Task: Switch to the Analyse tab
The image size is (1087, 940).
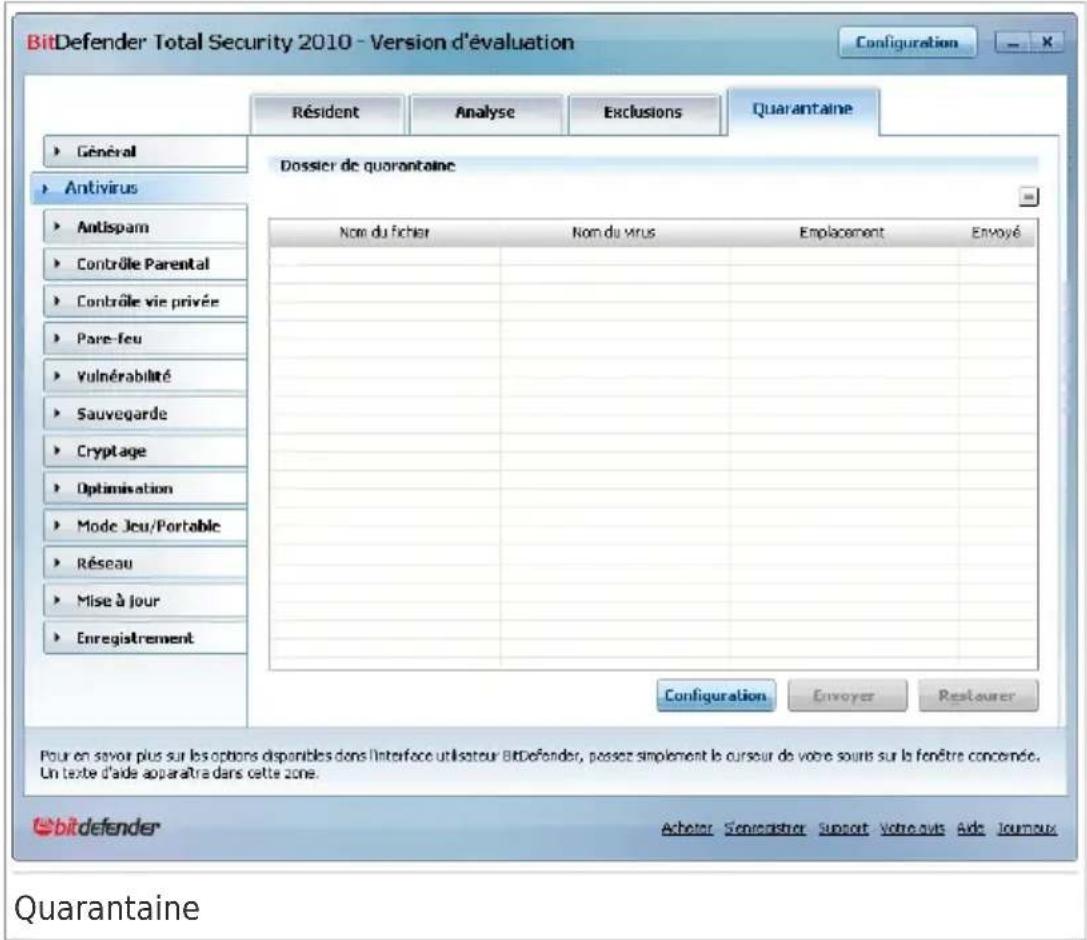Action: (x=485, y=113)
